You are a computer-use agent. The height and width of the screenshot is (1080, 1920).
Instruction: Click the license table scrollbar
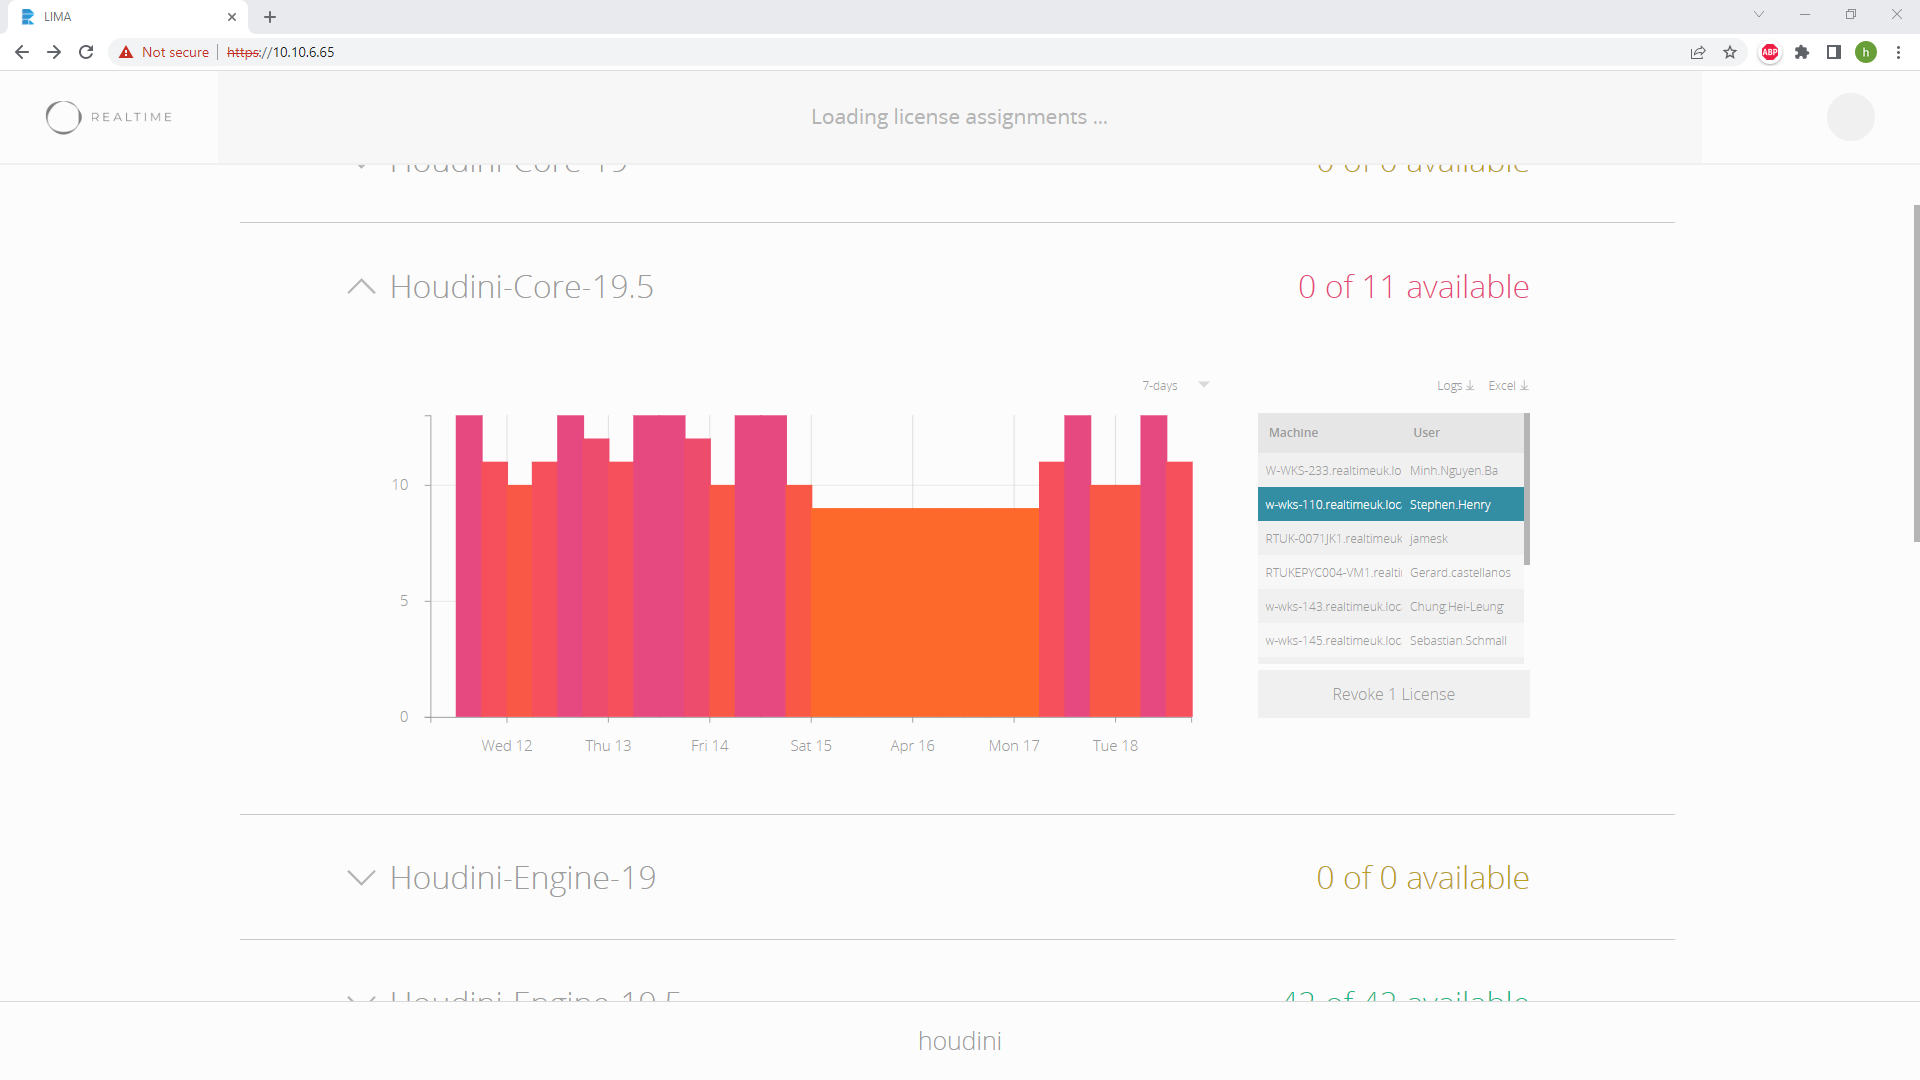(x=1527, y=489)
